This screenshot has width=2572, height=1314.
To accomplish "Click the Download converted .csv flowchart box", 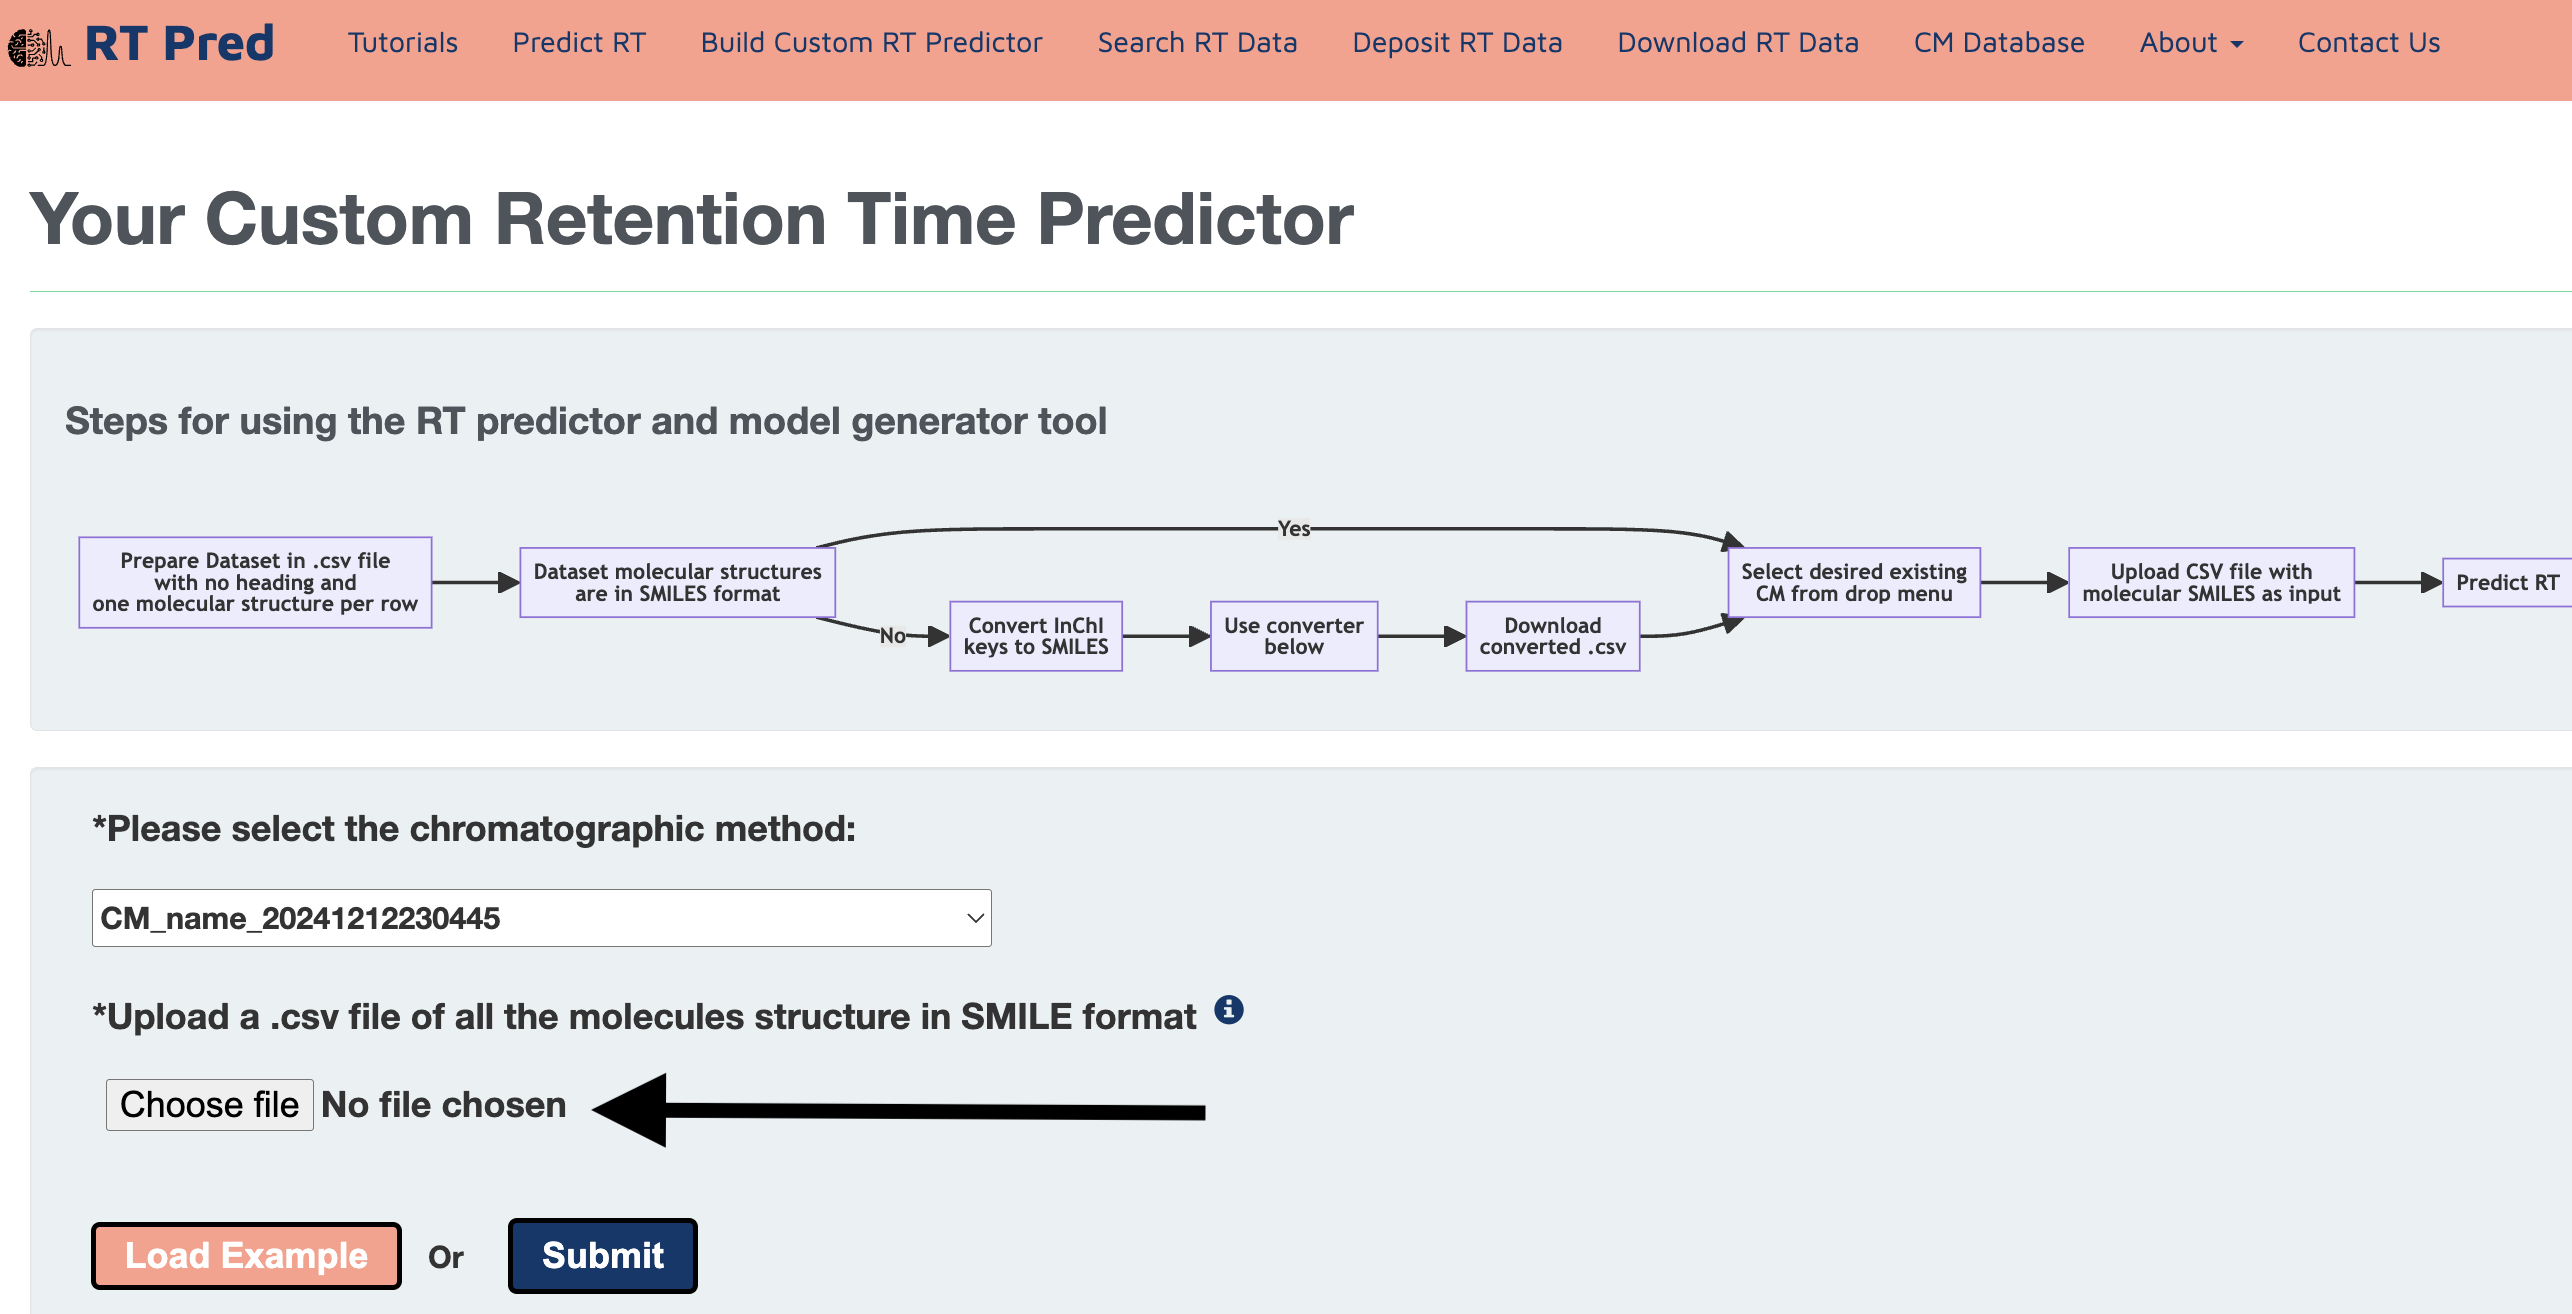I will (1552, 636).
